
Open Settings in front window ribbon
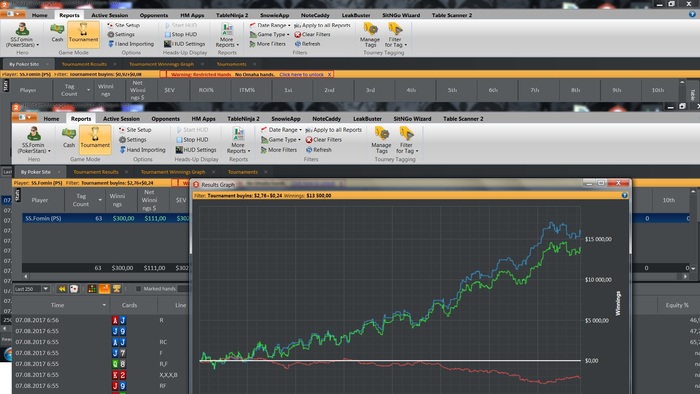point(133,140)
